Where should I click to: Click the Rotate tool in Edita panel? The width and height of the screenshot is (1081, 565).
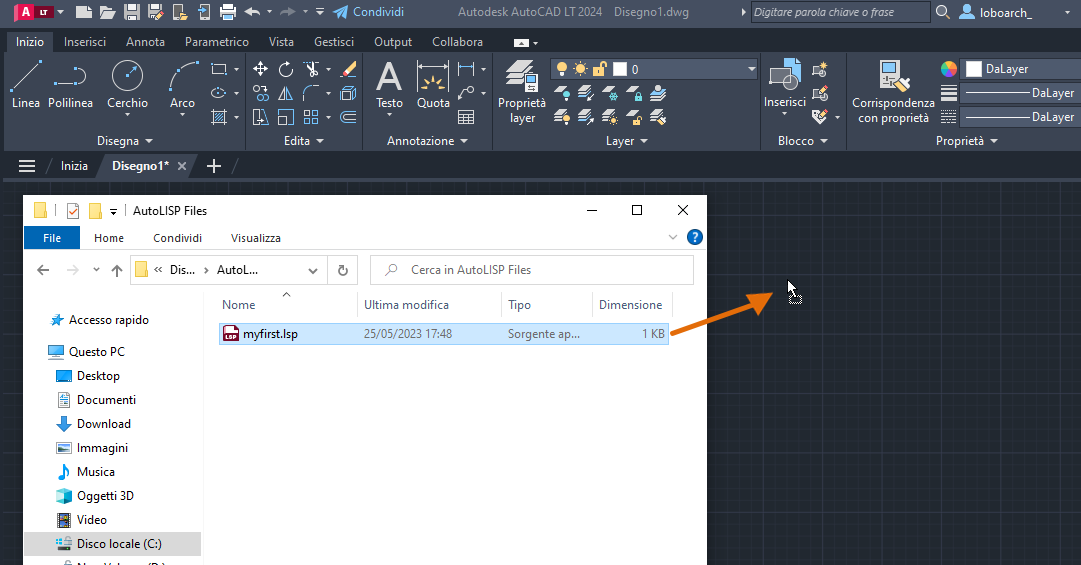coord(285,69)
